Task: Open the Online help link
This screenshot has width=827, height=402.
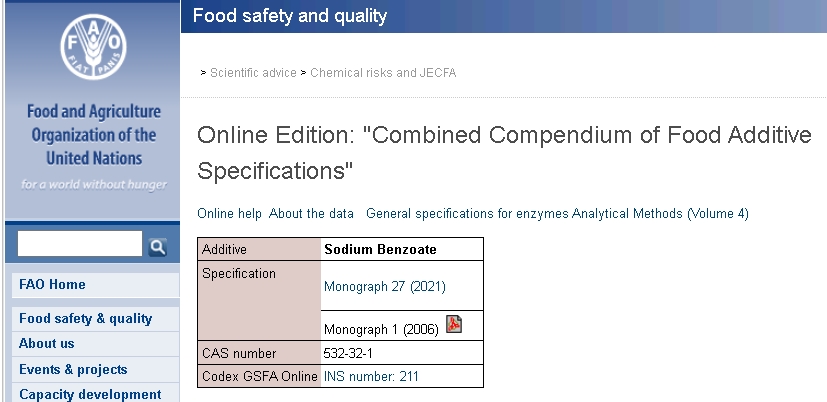Action: click(x=229, y=214)
